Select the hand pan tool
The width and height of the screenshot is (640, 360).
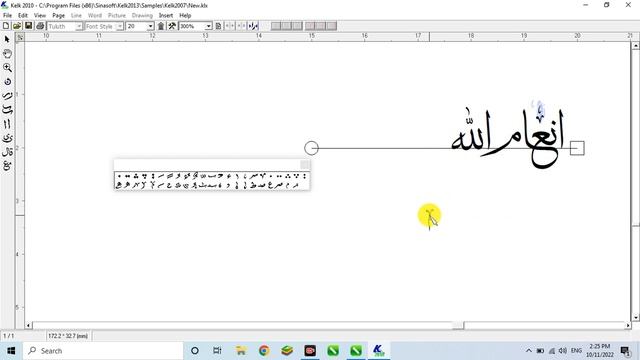[x=7, y=53]
